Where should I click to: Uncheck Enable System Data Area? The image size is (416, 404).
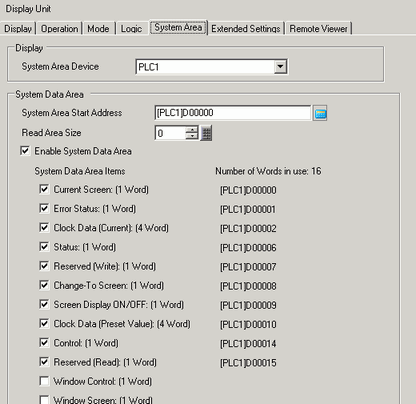tap(25, 151)
